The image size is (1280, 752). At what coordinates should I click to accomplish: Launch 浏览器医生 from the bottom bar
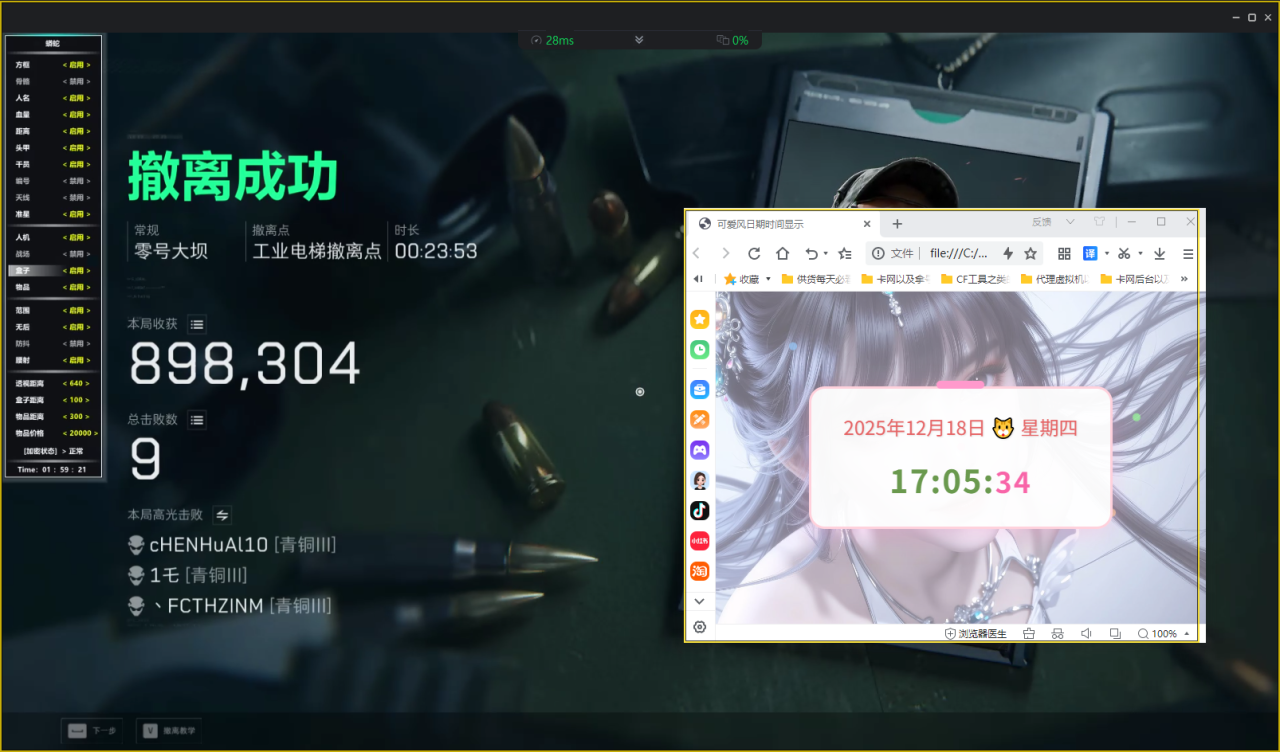975,633
